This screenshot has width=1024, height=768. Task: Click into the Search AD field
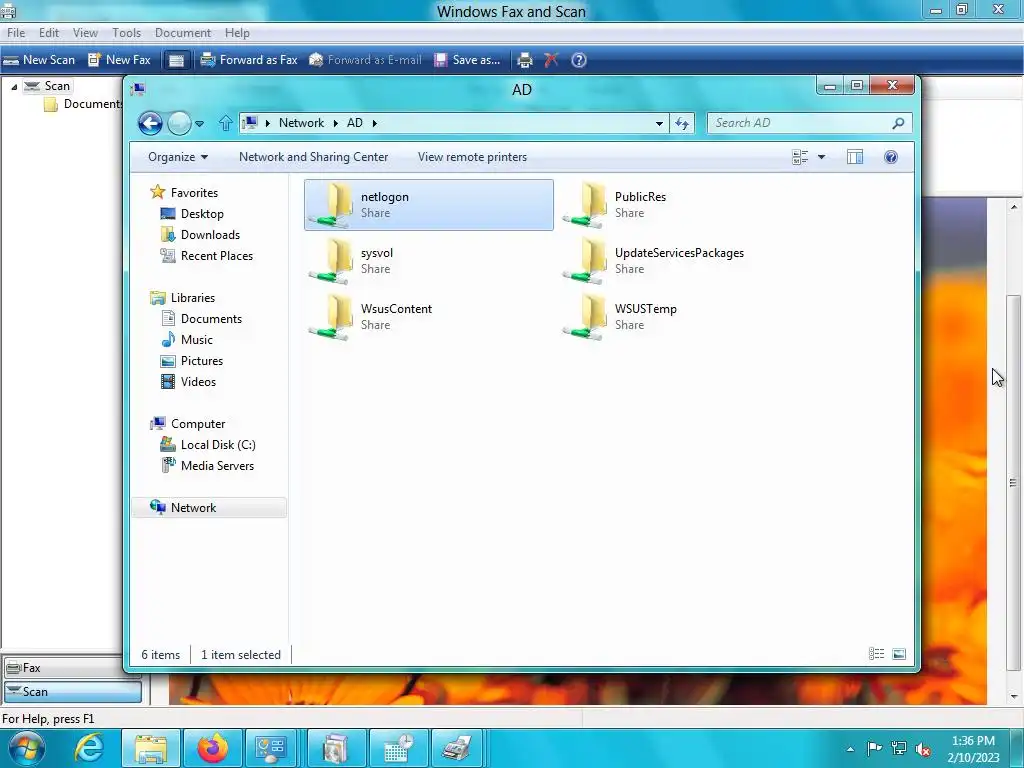(798, 123)
